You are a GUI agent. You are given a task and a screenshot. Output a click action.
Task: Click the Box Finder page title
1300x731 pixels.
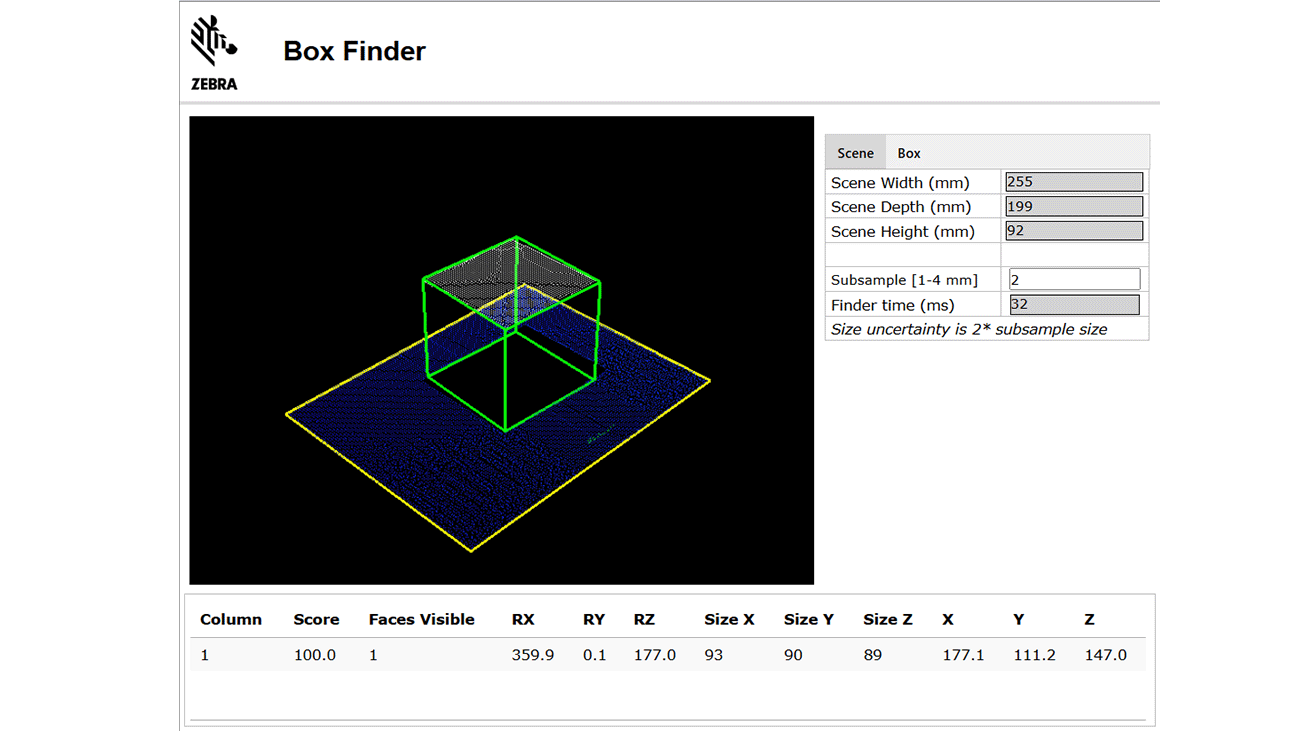pyautogui.click(x=354, y=51)
